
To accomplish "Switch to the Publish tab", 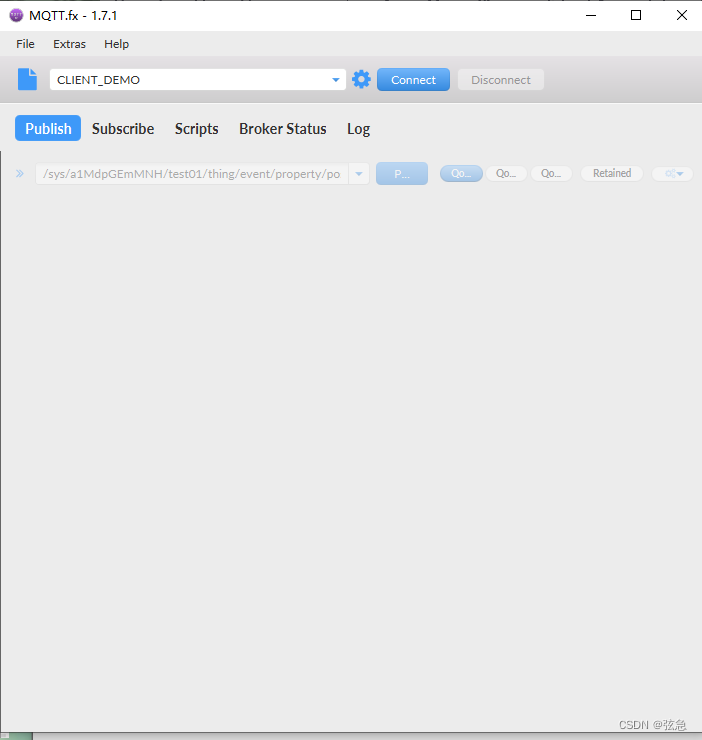I will pos(48,128).
